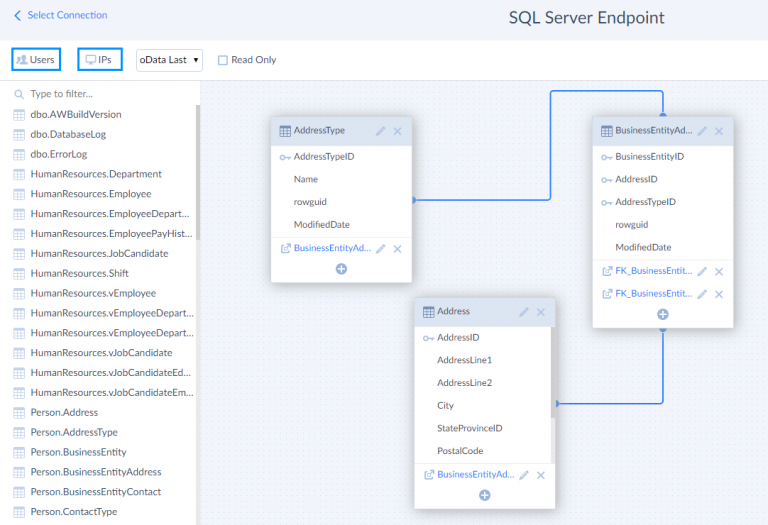Add a relation to AddressType table
This screenshot has width=768, height=525.
341,269
